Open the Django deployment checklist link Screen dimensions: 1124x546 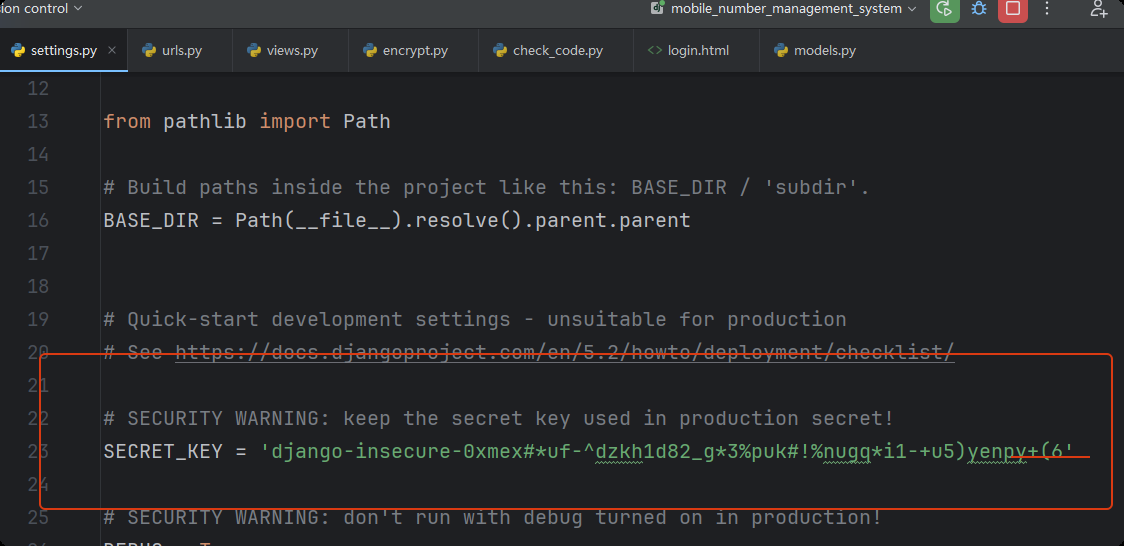[x=565, y=353]
